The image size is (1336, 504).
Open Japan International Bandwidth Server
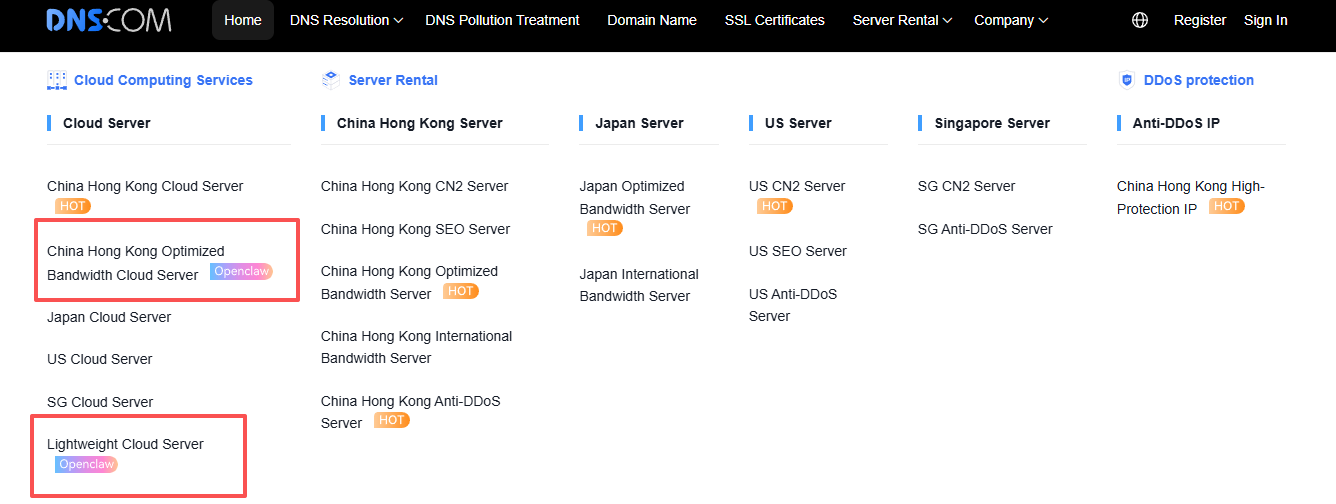click(639, 285)
